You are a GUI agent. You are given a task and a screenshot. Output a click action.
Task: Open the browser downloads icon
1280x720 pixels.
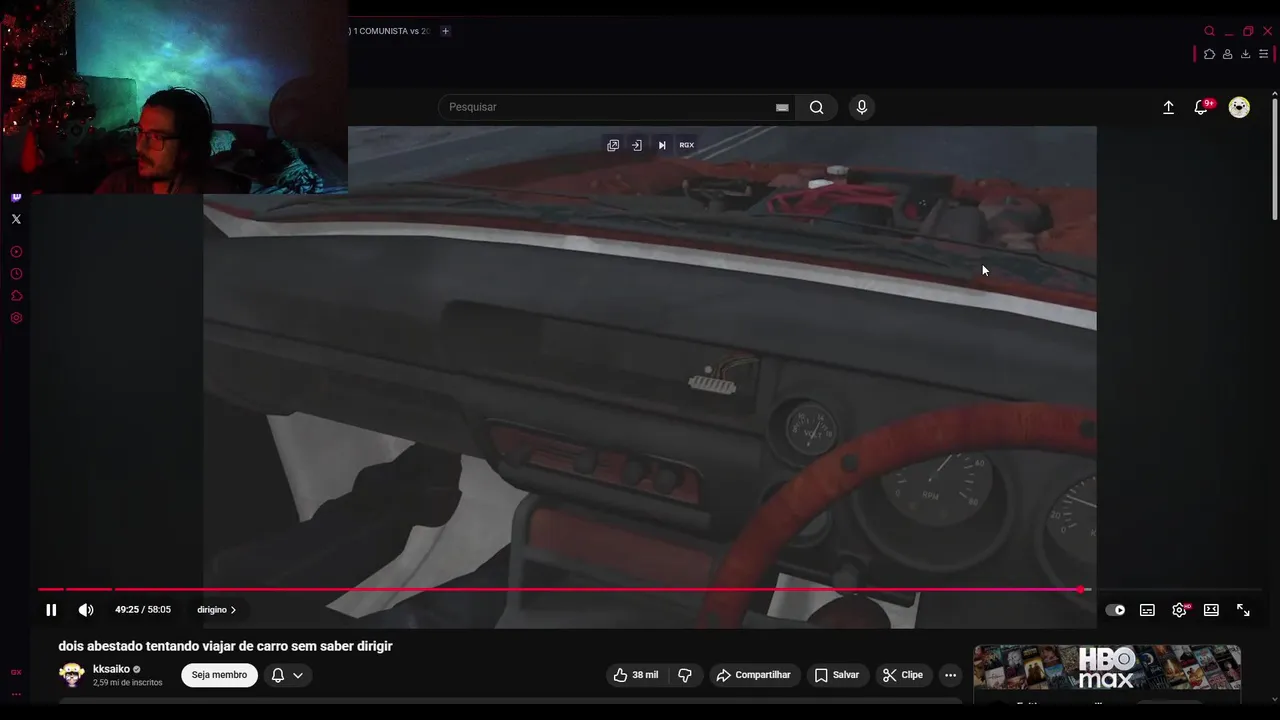1245,54
